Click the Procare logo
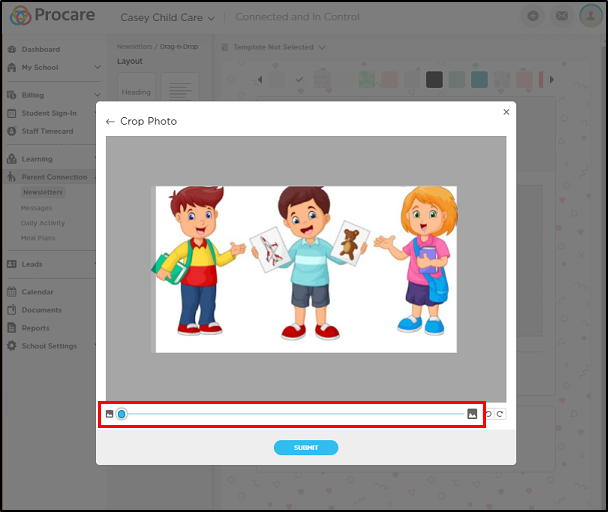The image size is (608, 512). [52, 16]
